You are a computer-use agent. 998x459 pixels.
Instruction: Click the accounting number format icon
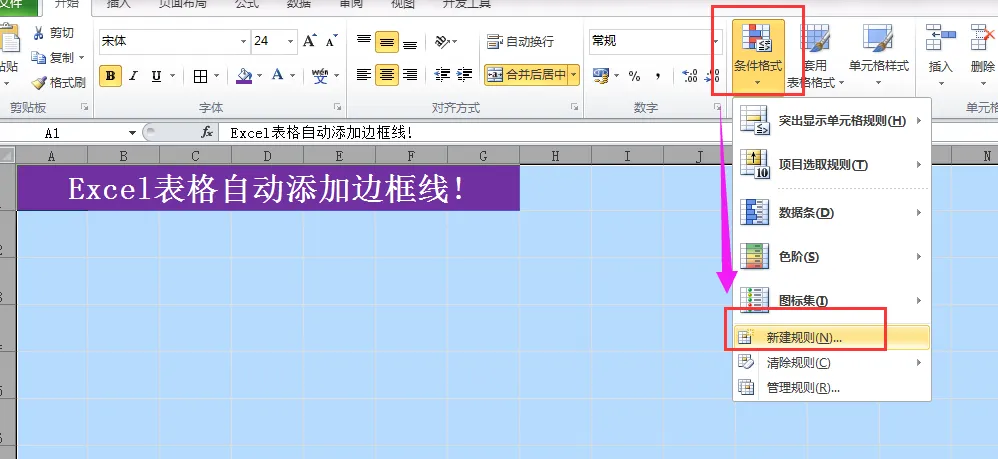click(x=600, y=75)
